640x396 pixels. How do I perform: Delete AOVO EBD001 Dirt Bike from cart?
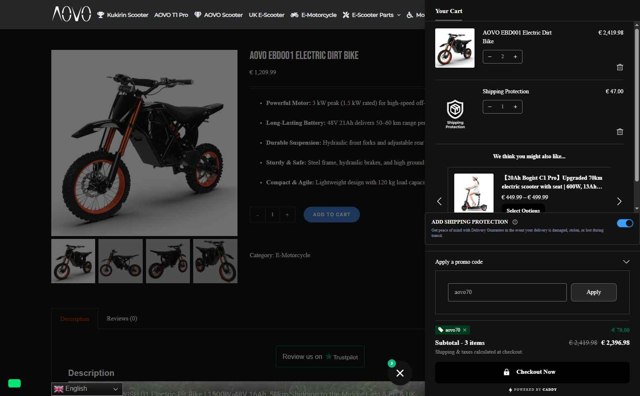tap(620, 67)
